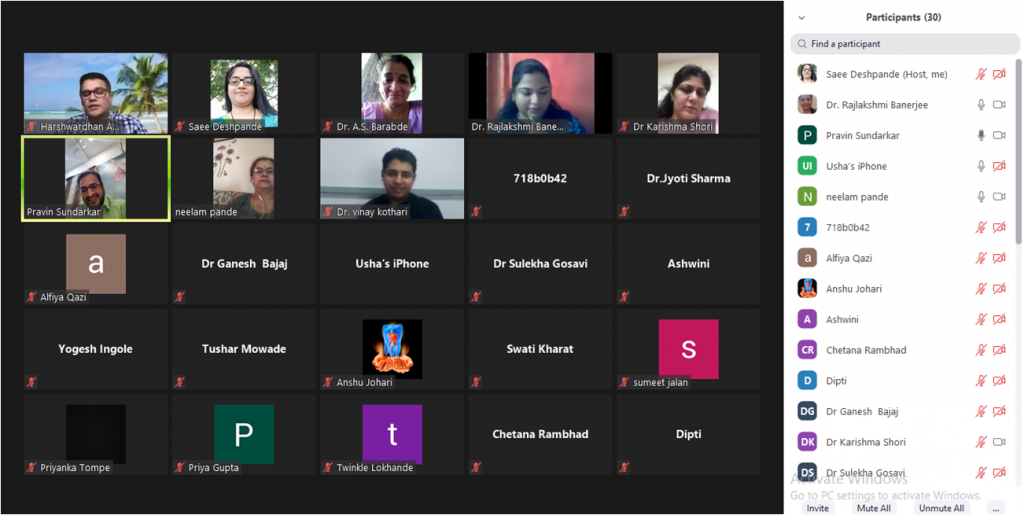Click muted mic icon beside Dipti
Image resolution: width=1024 pixels, height=515 pixels.
[x=981, y=381]
